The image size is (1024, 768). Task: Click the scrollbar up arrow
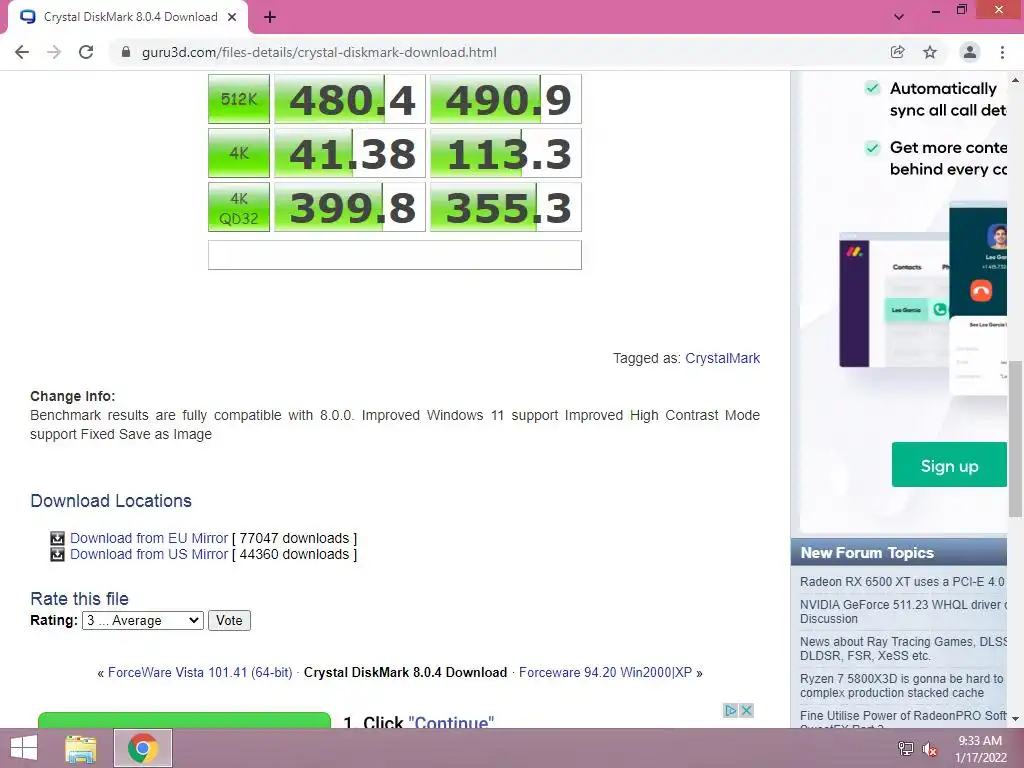tap(1016, 80)
